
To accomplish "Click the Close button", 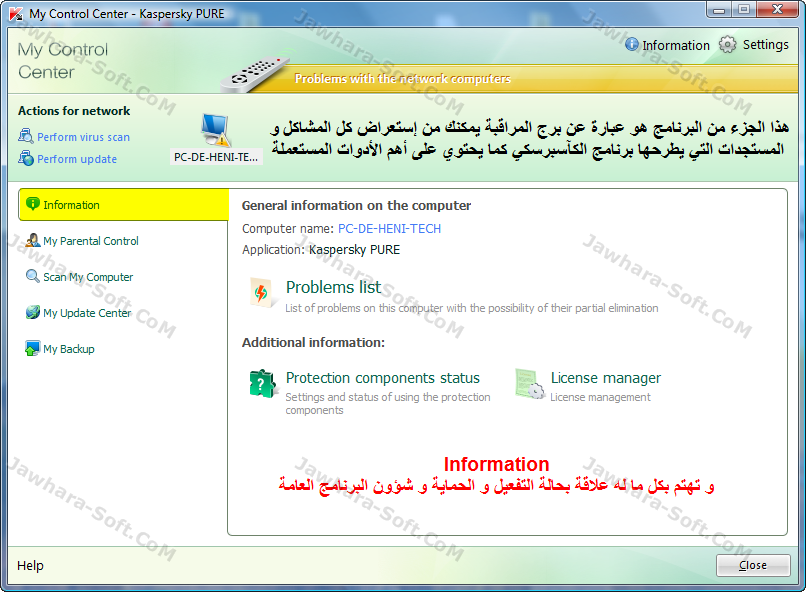I will 753,565.
